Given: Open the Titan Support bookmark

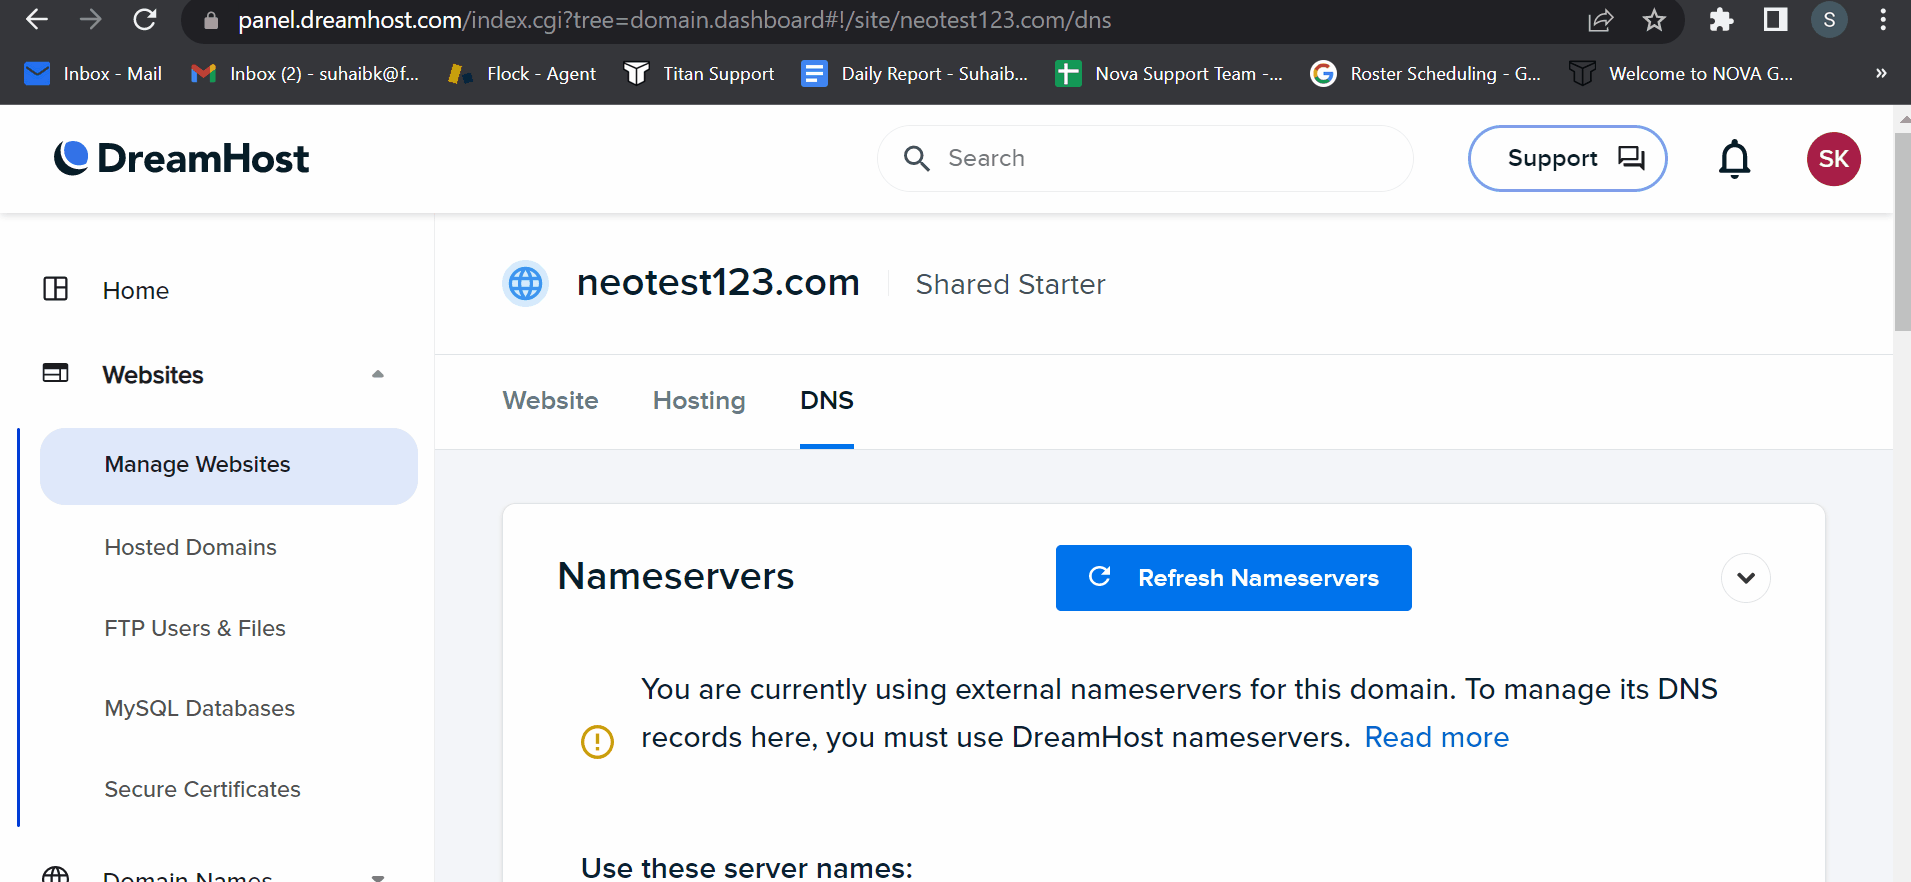Looking at the screenshot, I should pos(699,74).
